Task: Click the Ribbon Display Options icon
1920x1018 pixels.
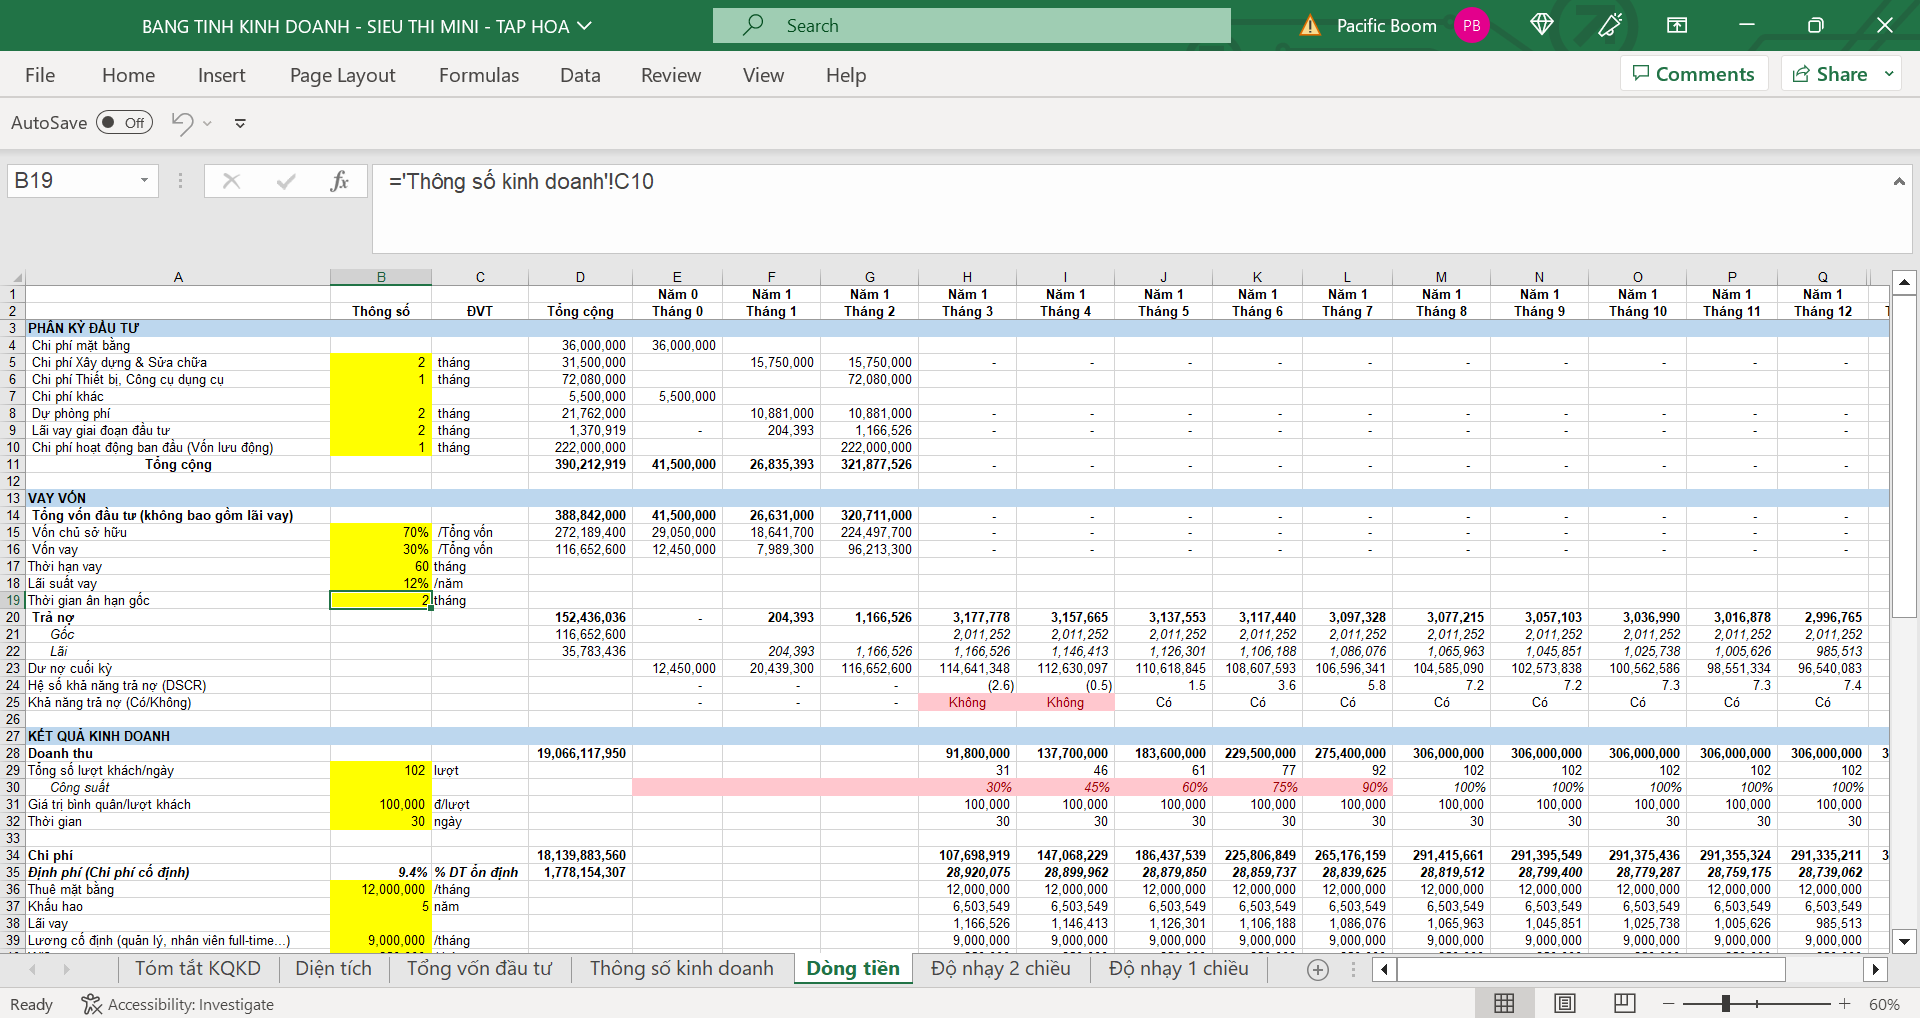Action: [x=1677, y=25]
